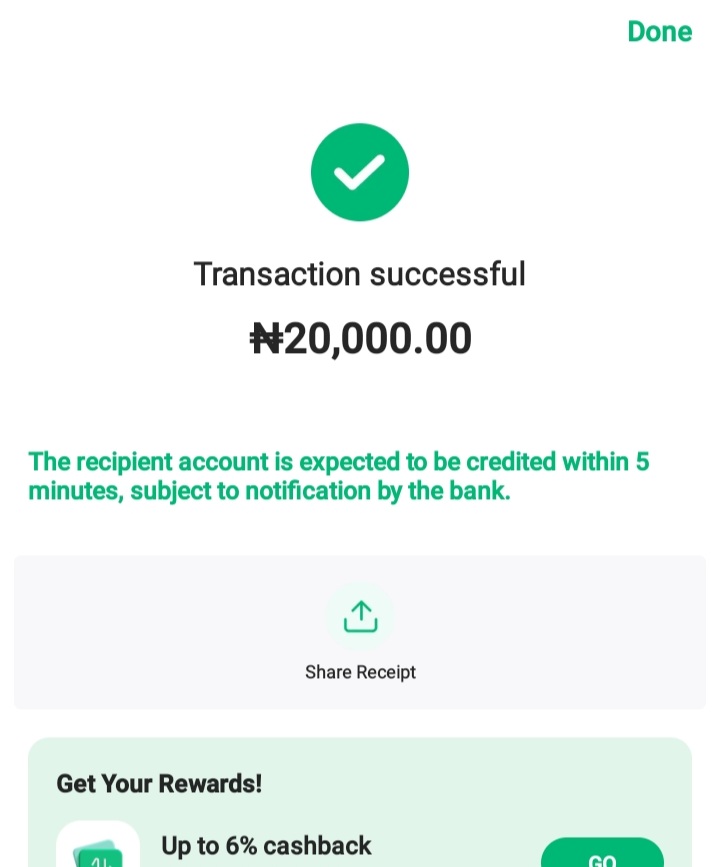Select the recipient account credited notice line
The width and height of the screenshot is (720, 867).
pos(338,462)
